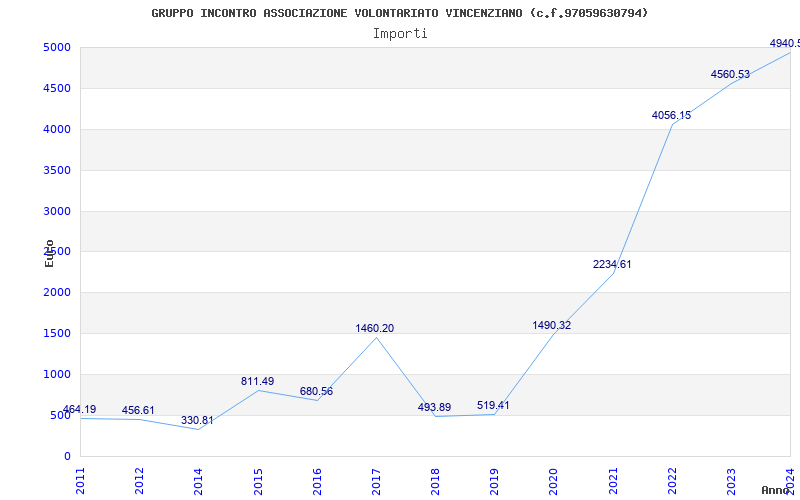Click the 5000 y-axis tick label

pos(57,47)
